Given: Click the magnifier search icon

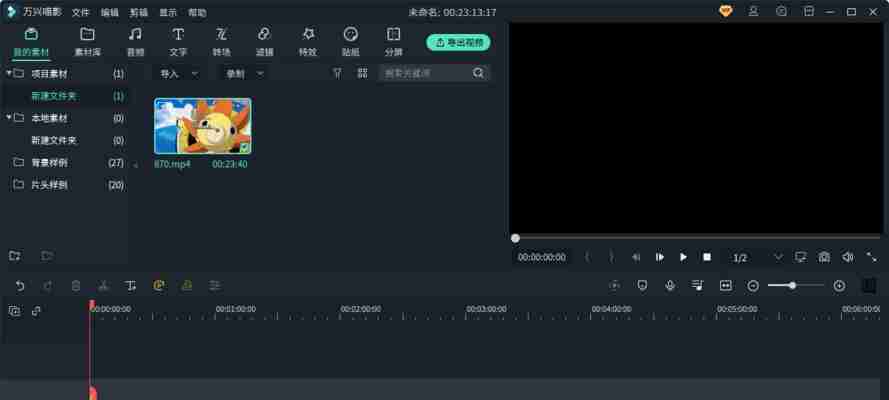Looking at the screenshot, I should click(479, 73).
